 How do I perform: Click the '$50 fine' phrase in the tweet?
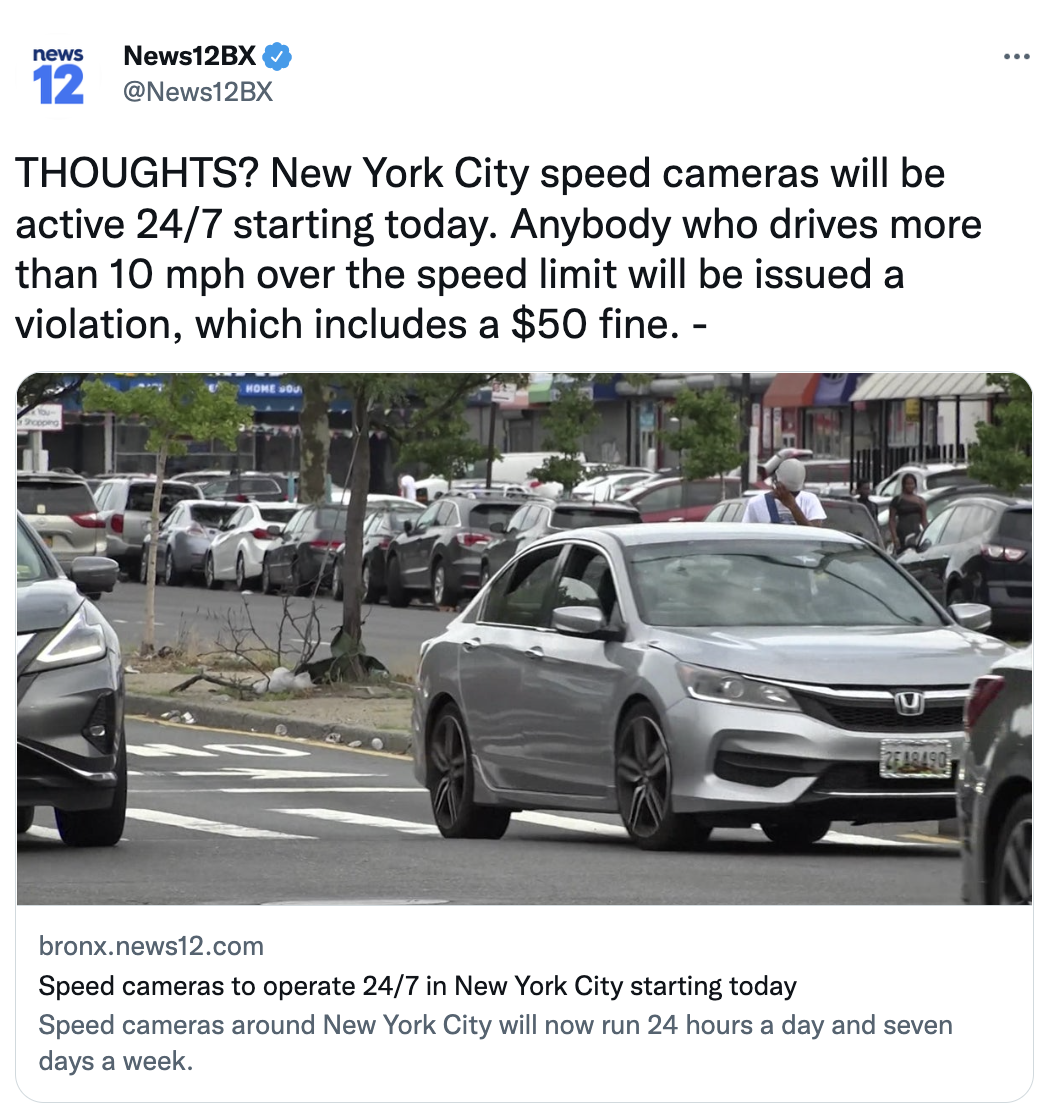pyautogui.click(x=594, y=324)
